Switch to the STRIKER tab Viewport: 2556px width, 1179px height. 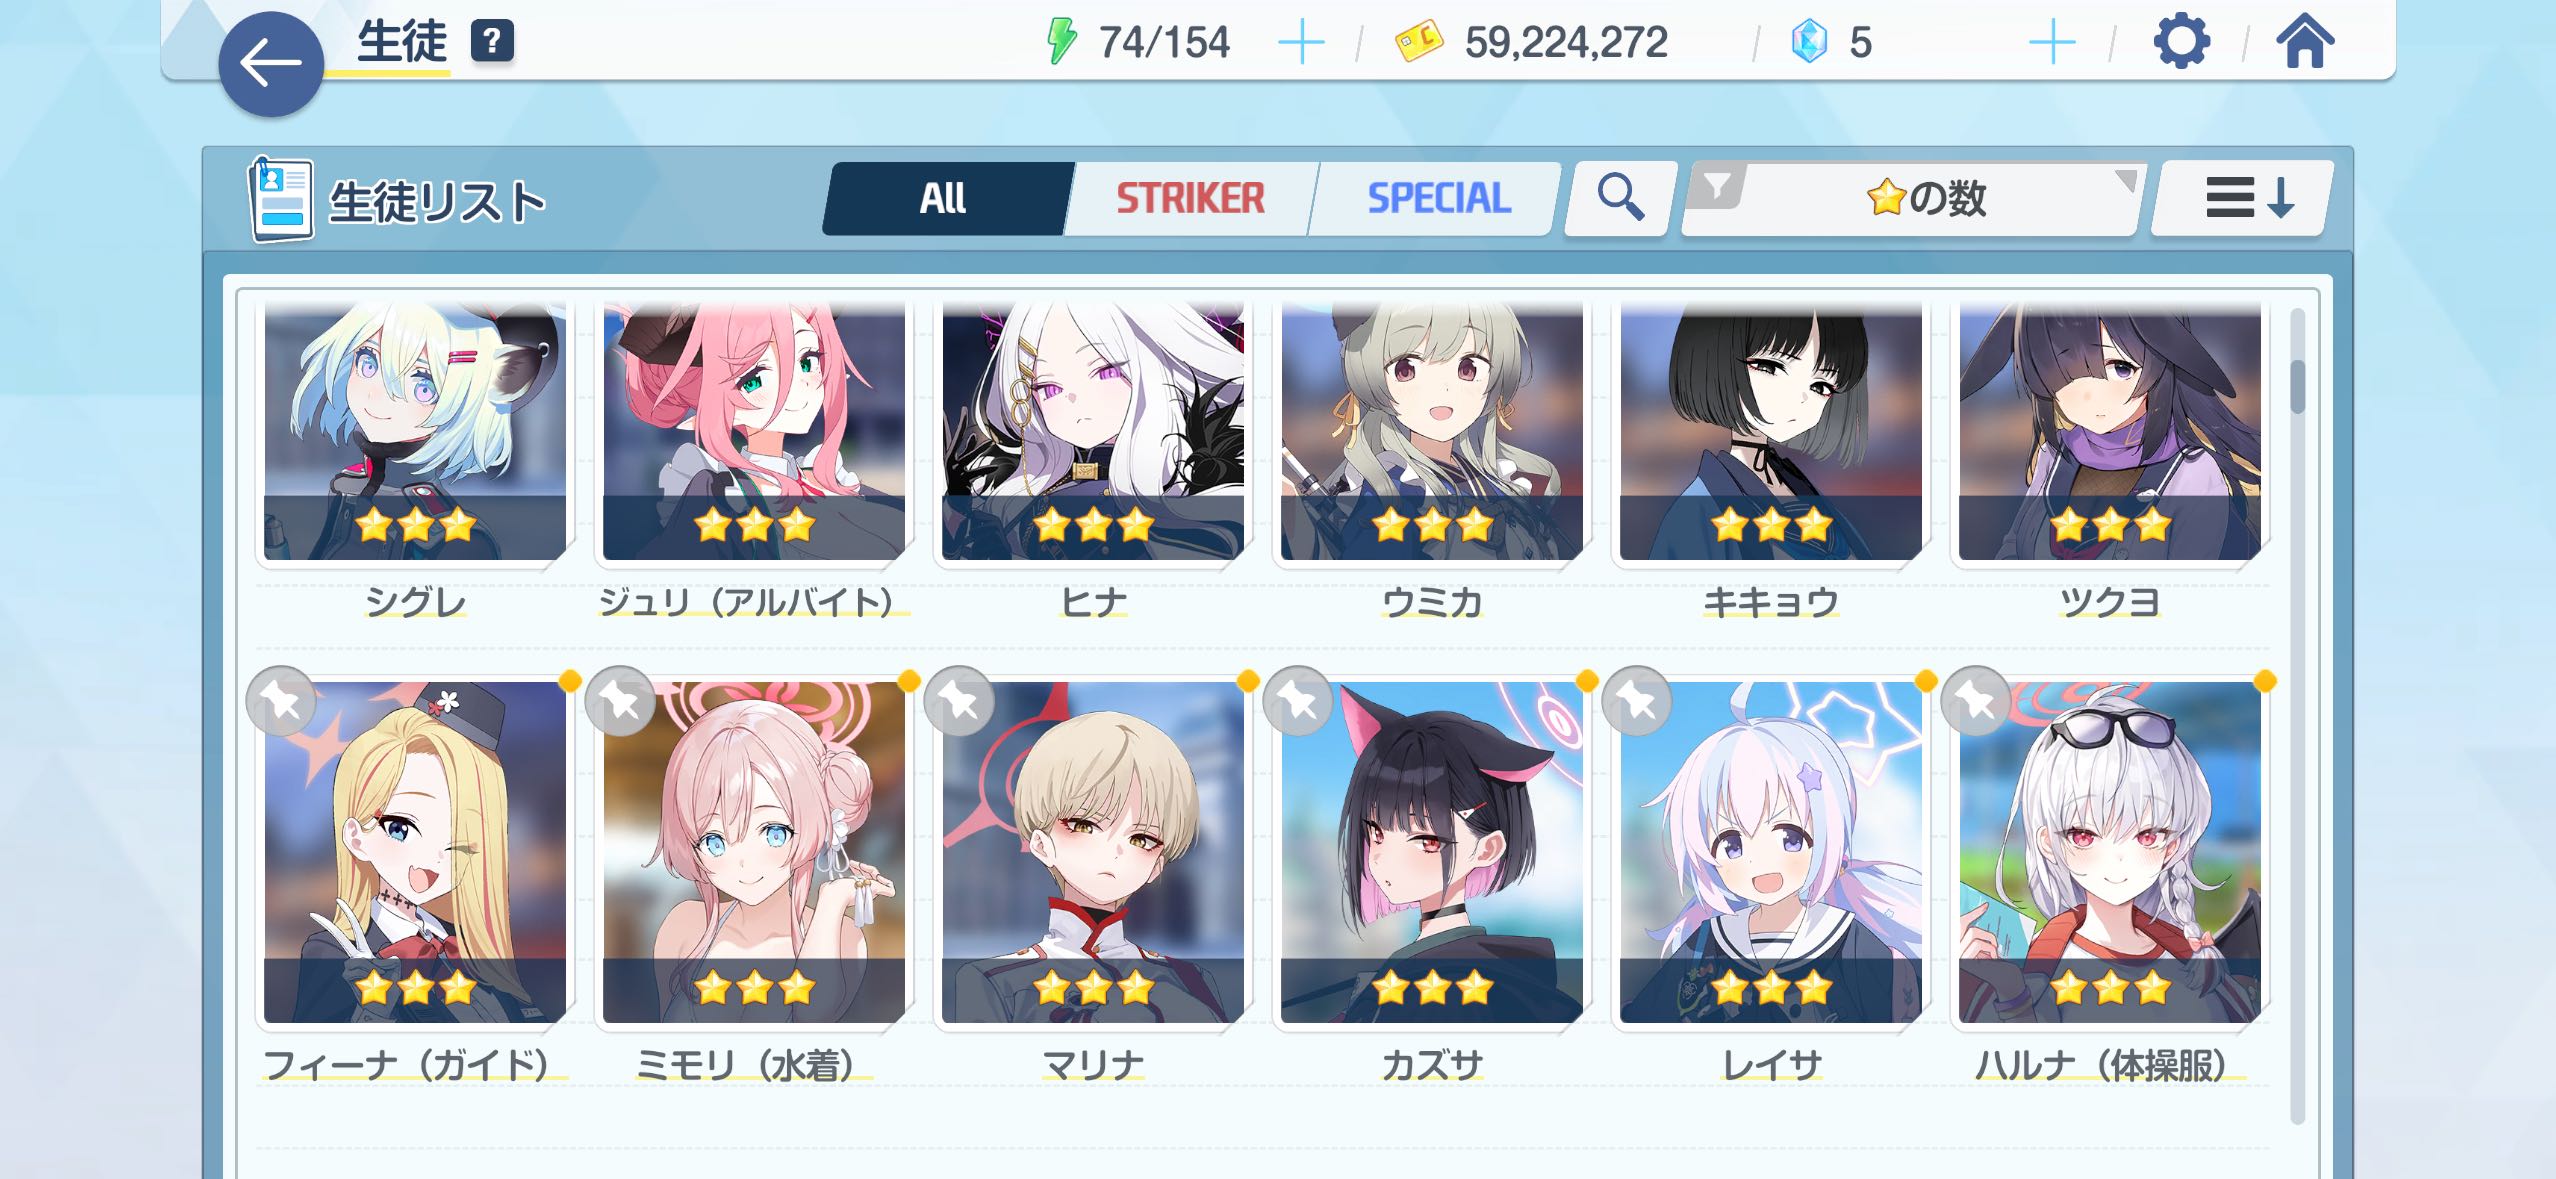1191,198
